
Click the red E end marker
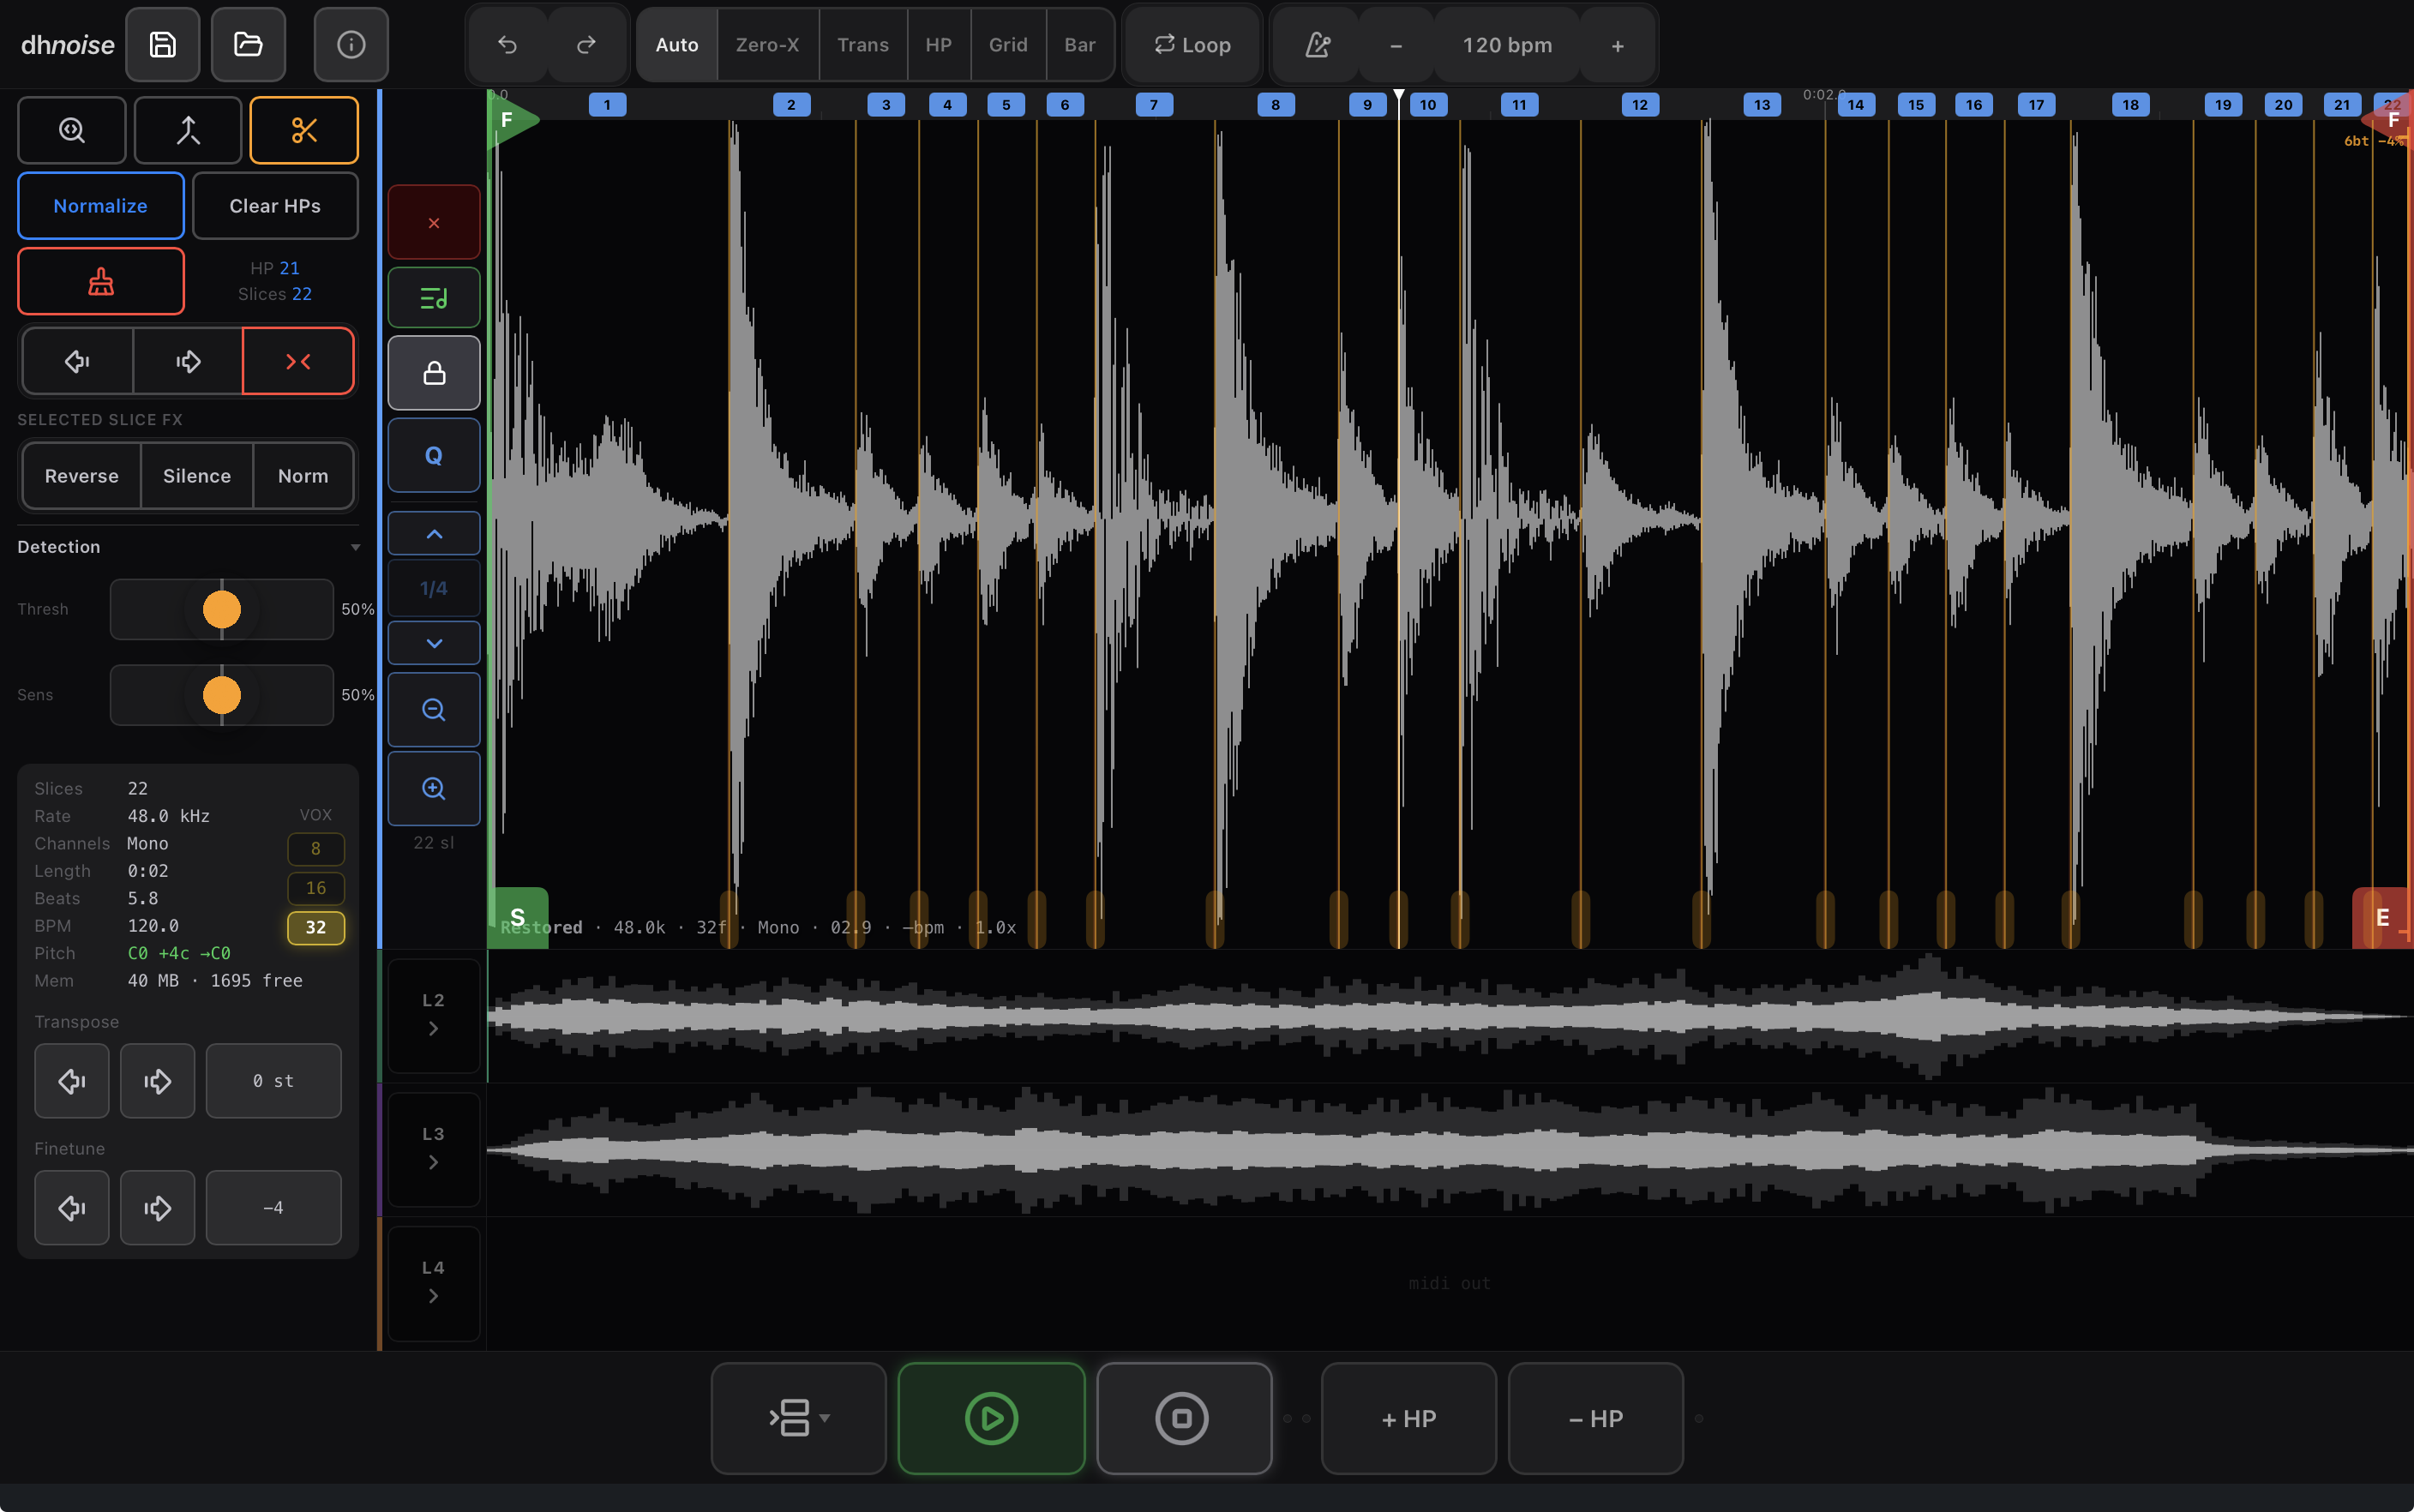click(x=2382, y=917)
